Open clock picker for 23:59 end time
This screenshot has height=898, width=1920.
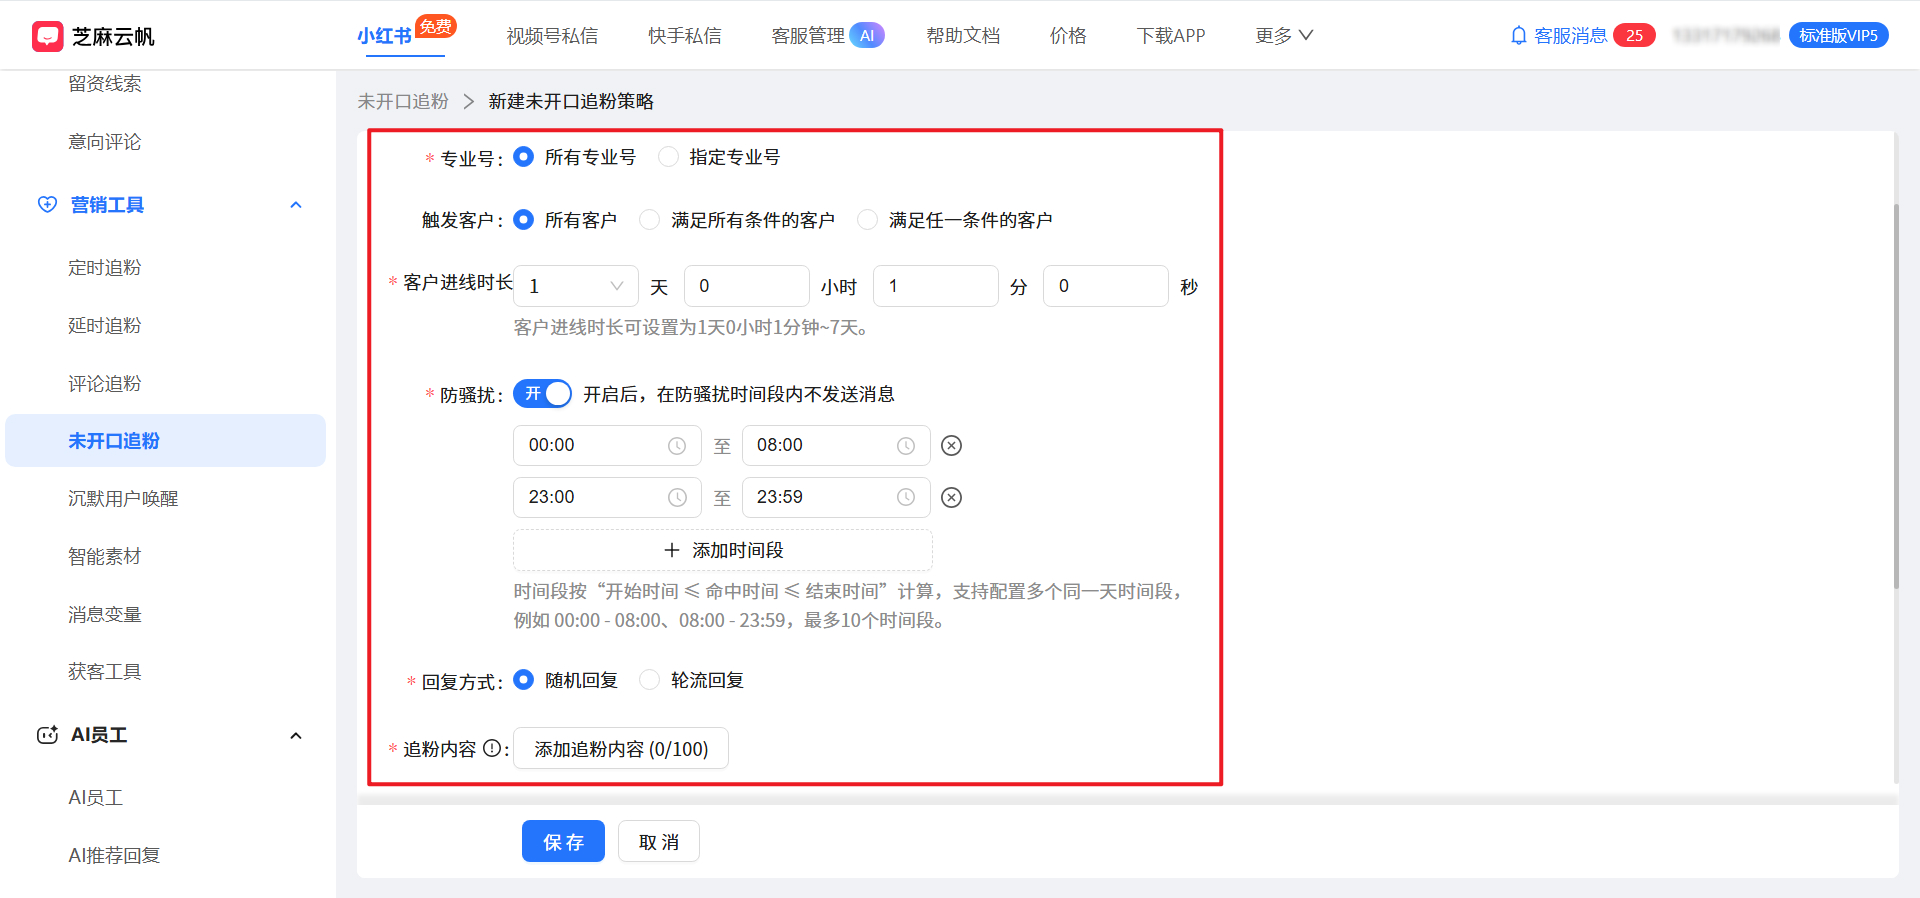pyautogui.click(x=906, y=498)
